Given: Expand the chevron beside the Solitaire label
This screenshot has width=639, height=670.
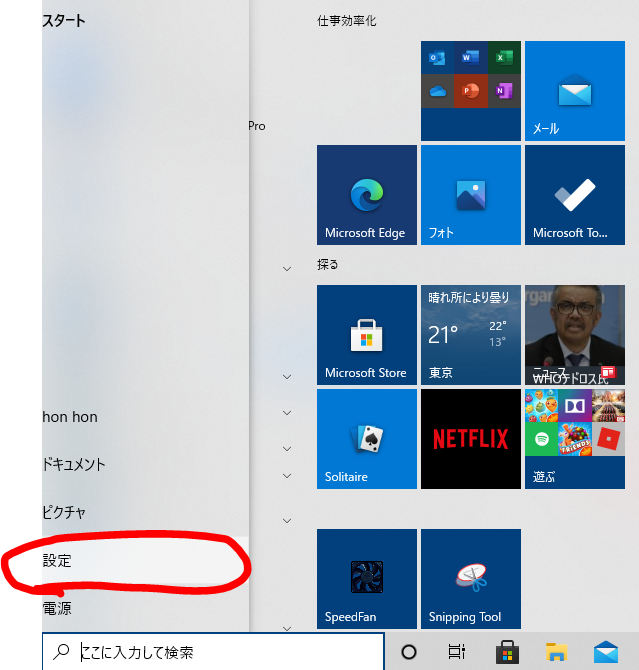Looking at the screenshot, I should pos(287,476).
